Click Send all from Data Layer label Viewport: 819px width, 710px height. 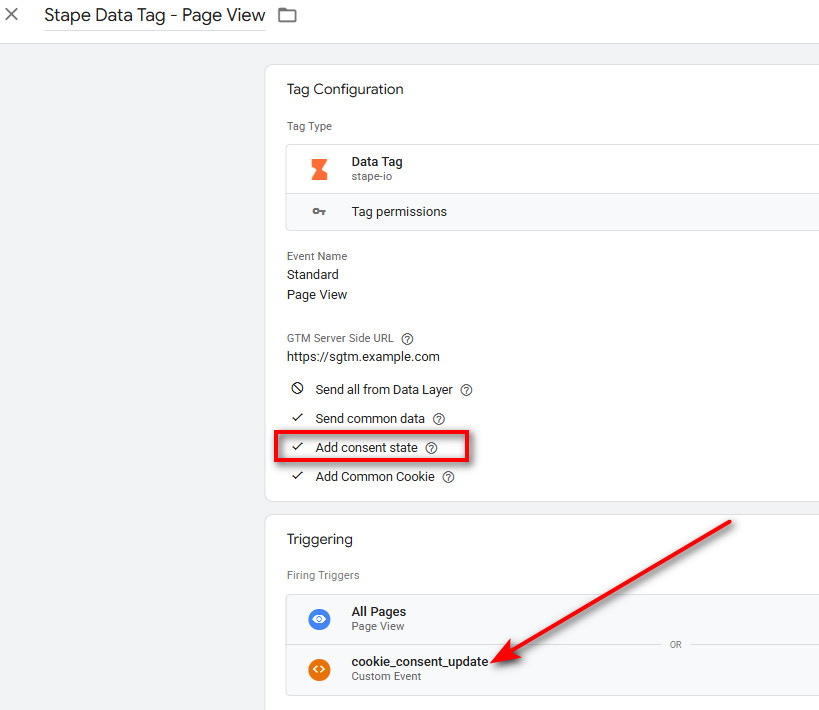pyautogui.click(x=384, y=390)
